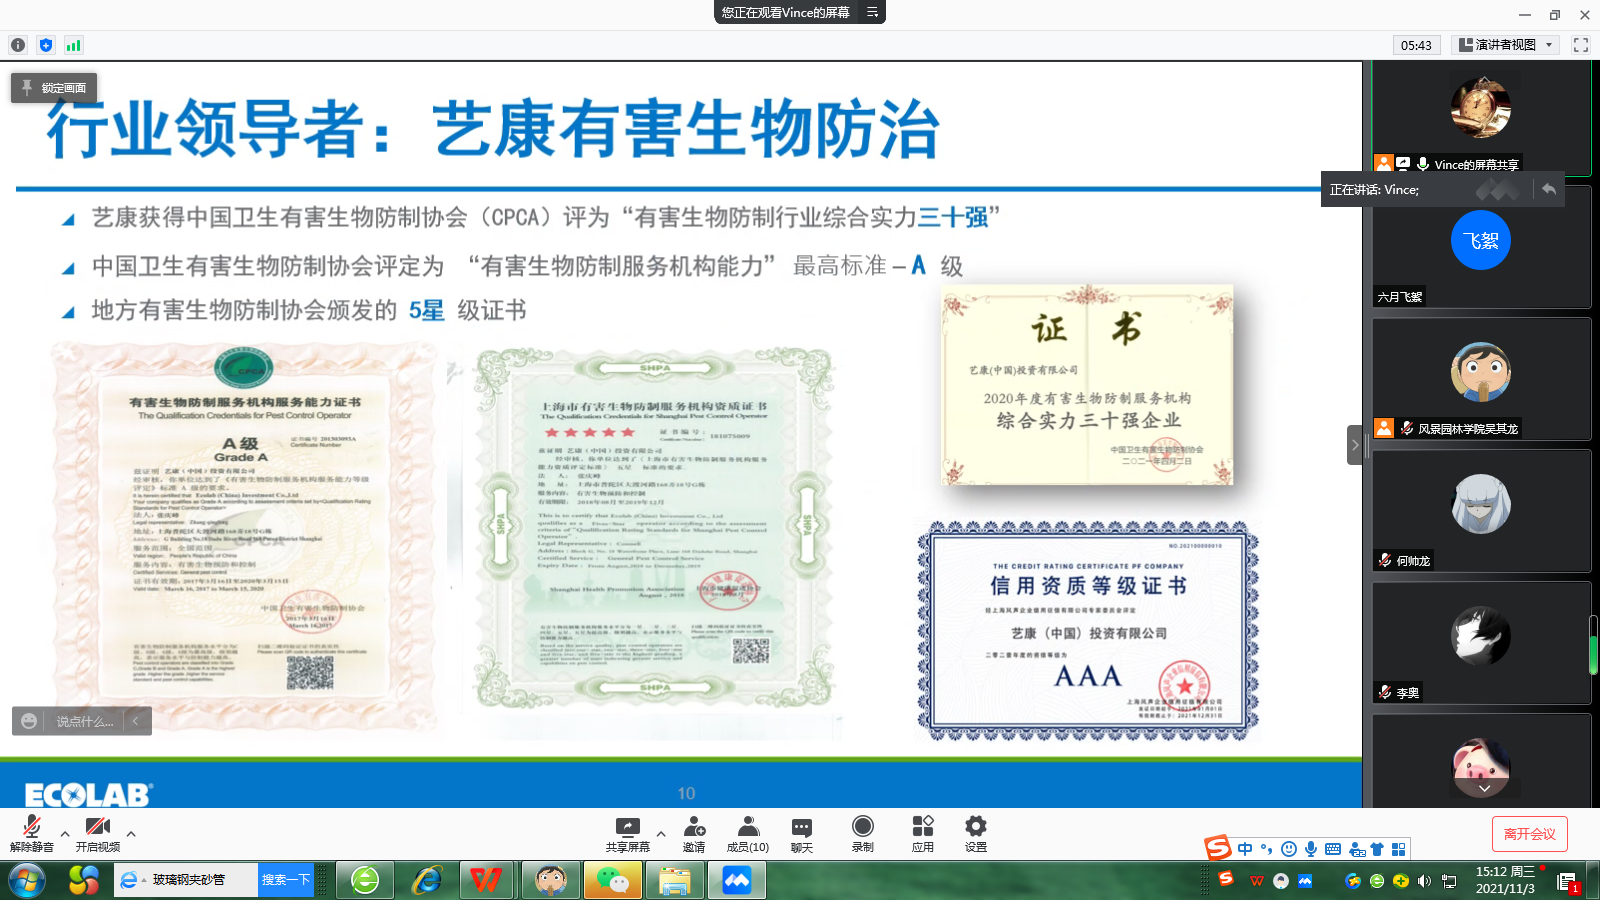The height and width of the screenshot is (900, 1600).
Task: Open the 成员(10) members list
Action: tap(748, 833)
